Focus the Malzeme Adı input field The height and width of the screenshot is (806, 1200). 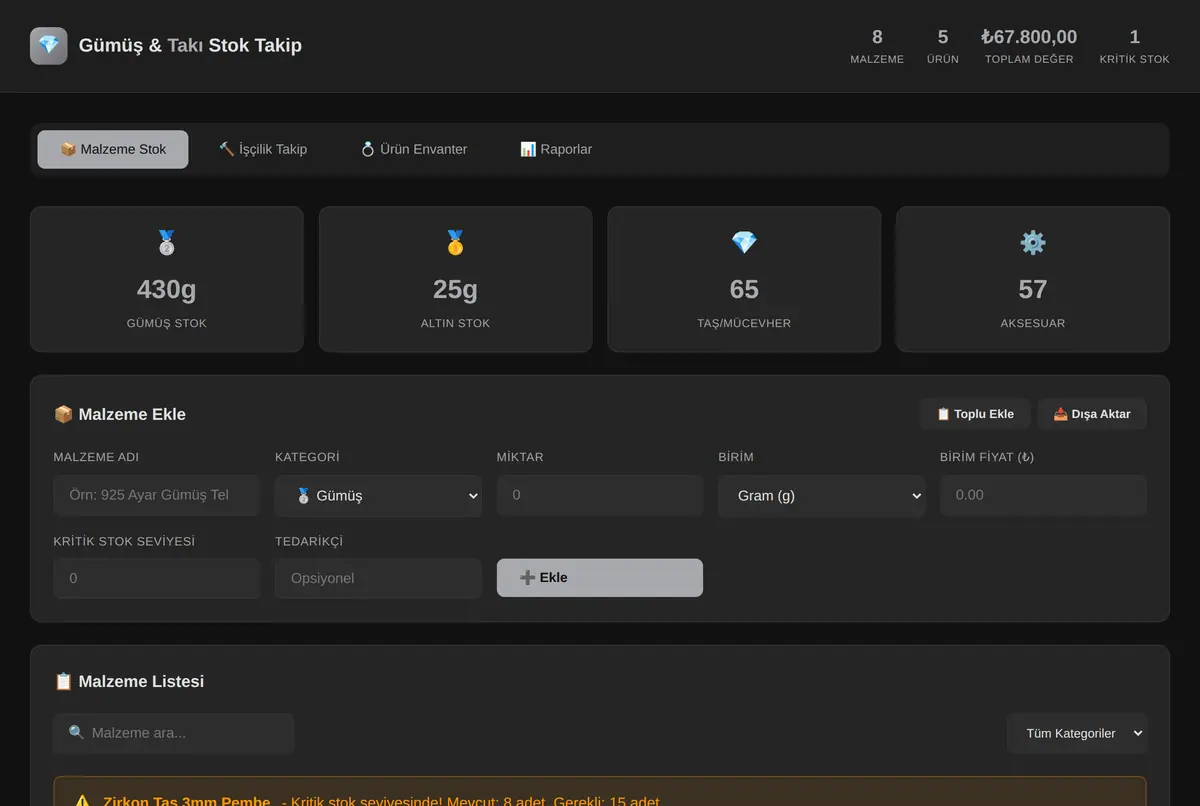[157, 495]
